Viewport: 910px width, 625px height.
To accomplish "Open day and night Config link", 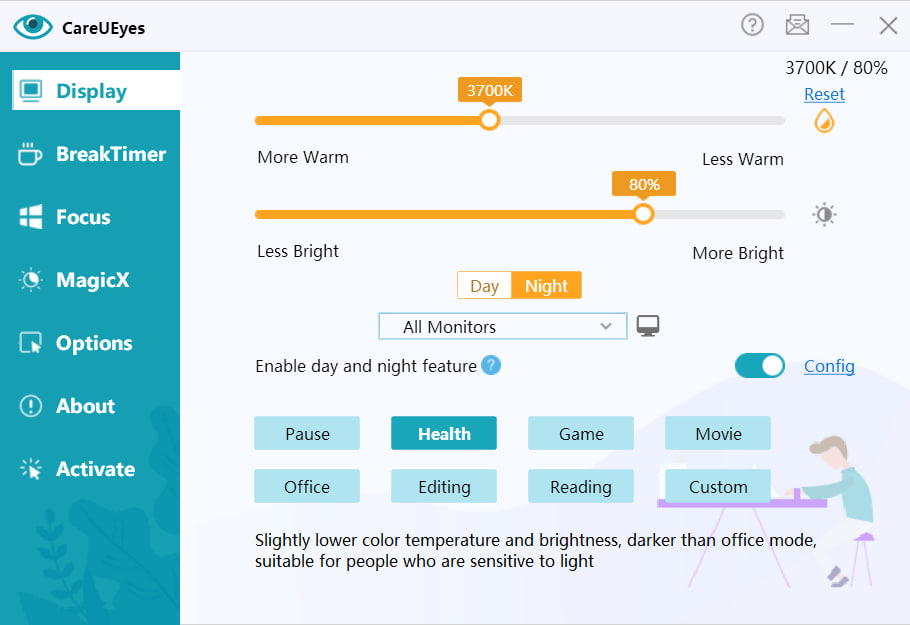I will [x=829, y=366].
